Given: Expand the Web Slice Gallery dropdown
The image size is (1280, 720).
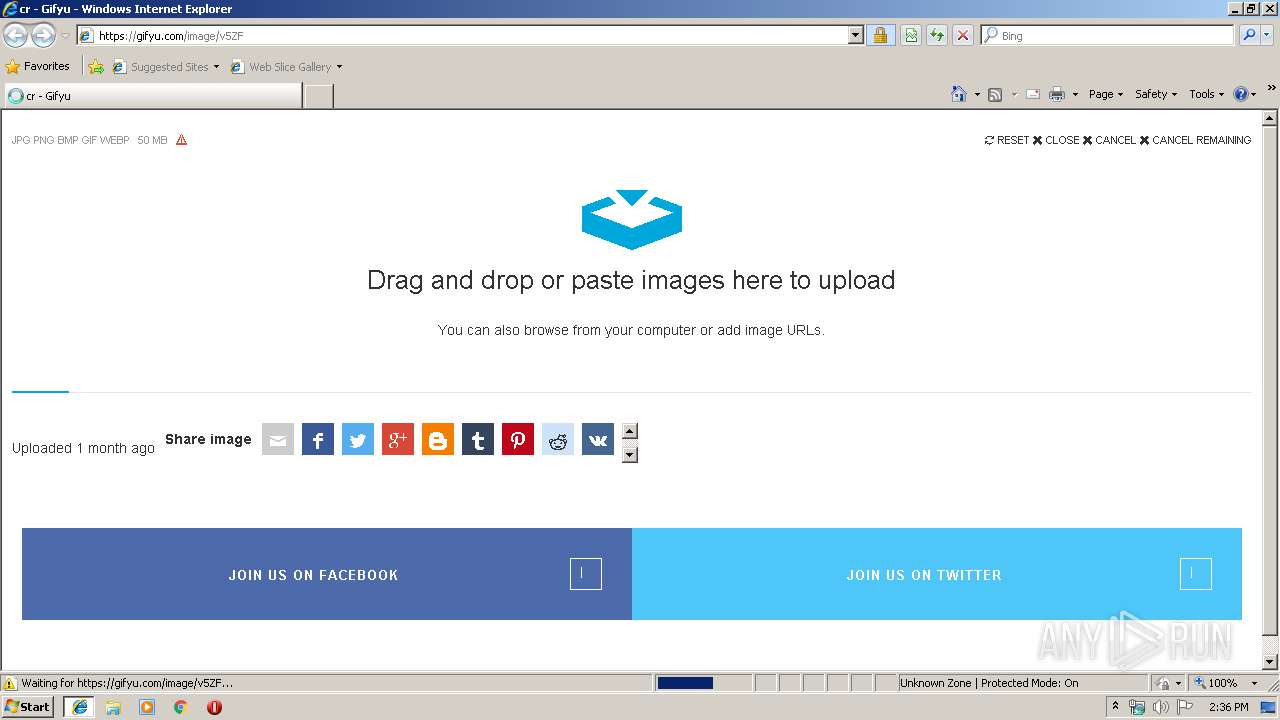Looking at the screenshot, I should pos(339,67).
